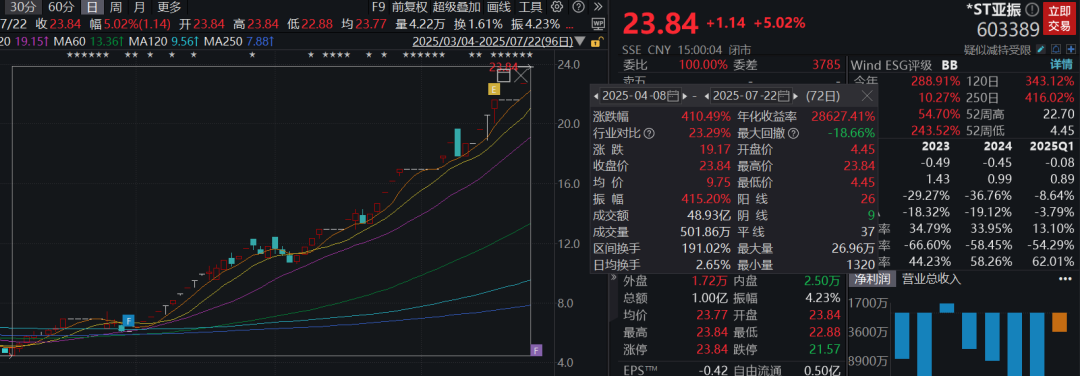1080x376 pixels.
Task: Open calendar picker for 2025-04-08 start date
Action: tap(673, 95)
